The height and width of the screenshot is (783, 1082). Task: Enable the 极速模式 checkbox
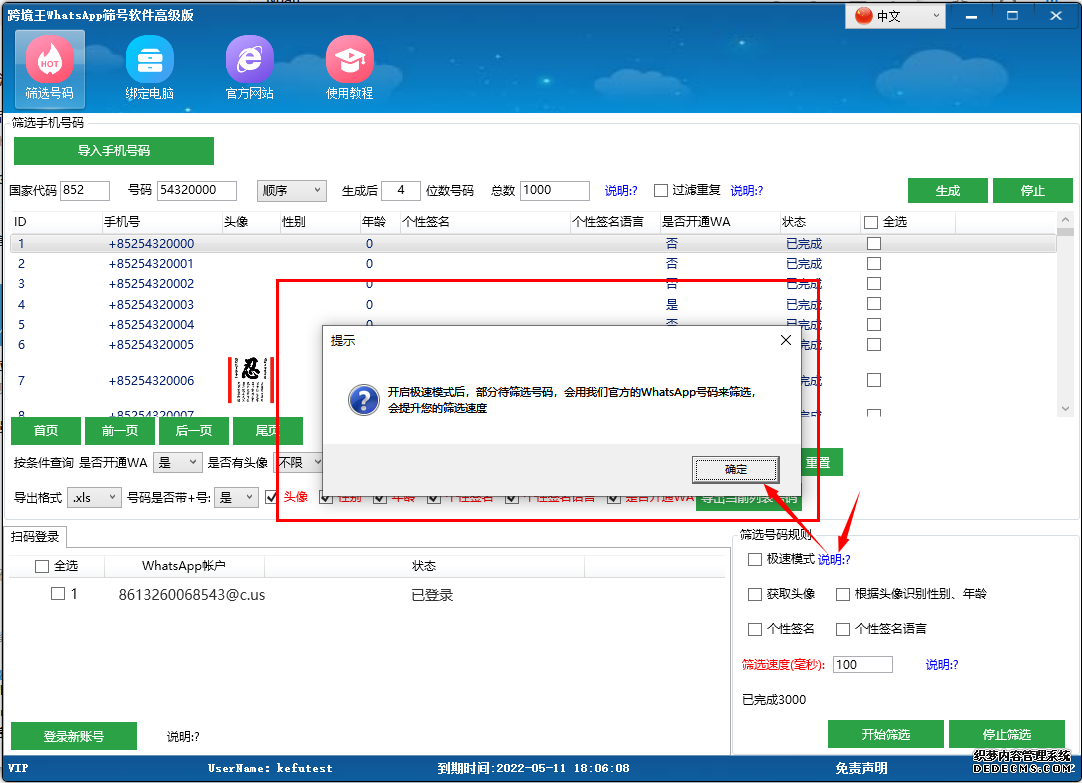click(755, 559)
